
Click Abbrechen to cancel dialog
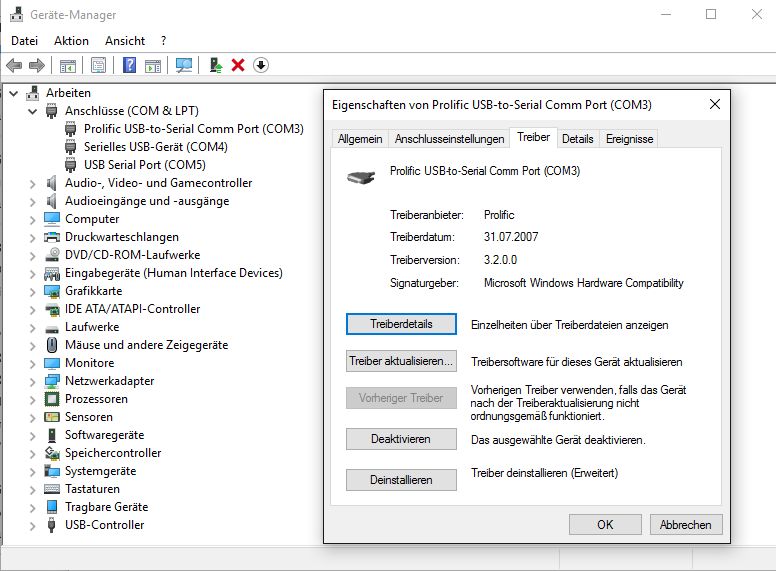[x=685, y=524]
